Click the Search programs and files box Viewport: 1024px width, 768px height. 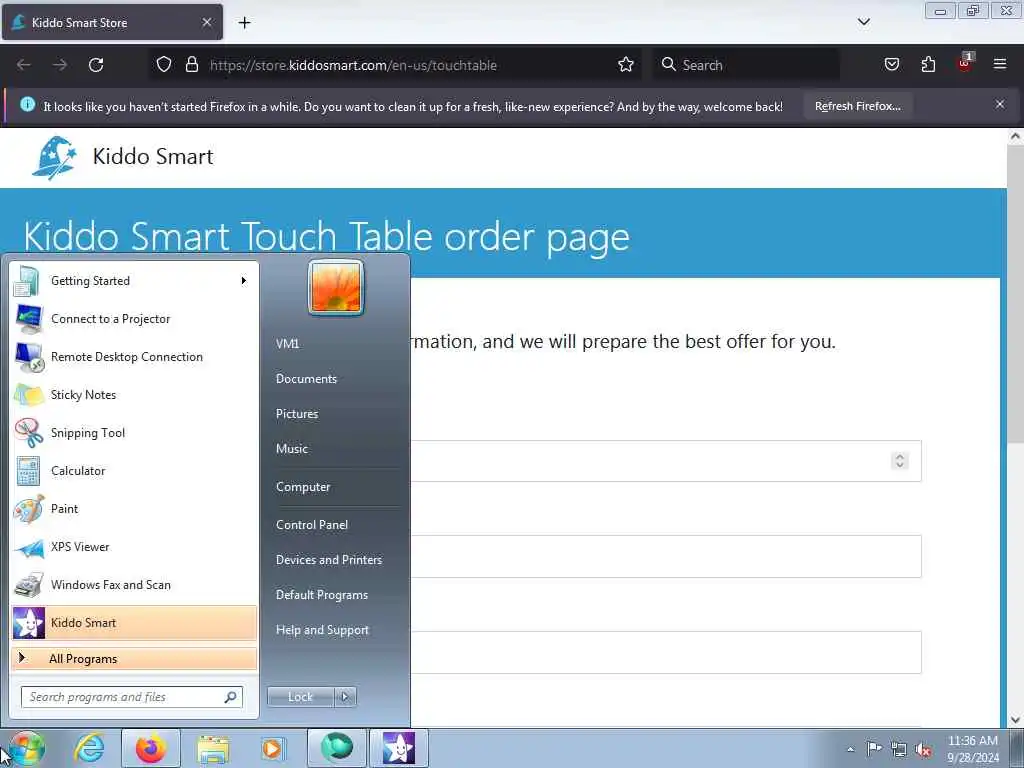131,697
